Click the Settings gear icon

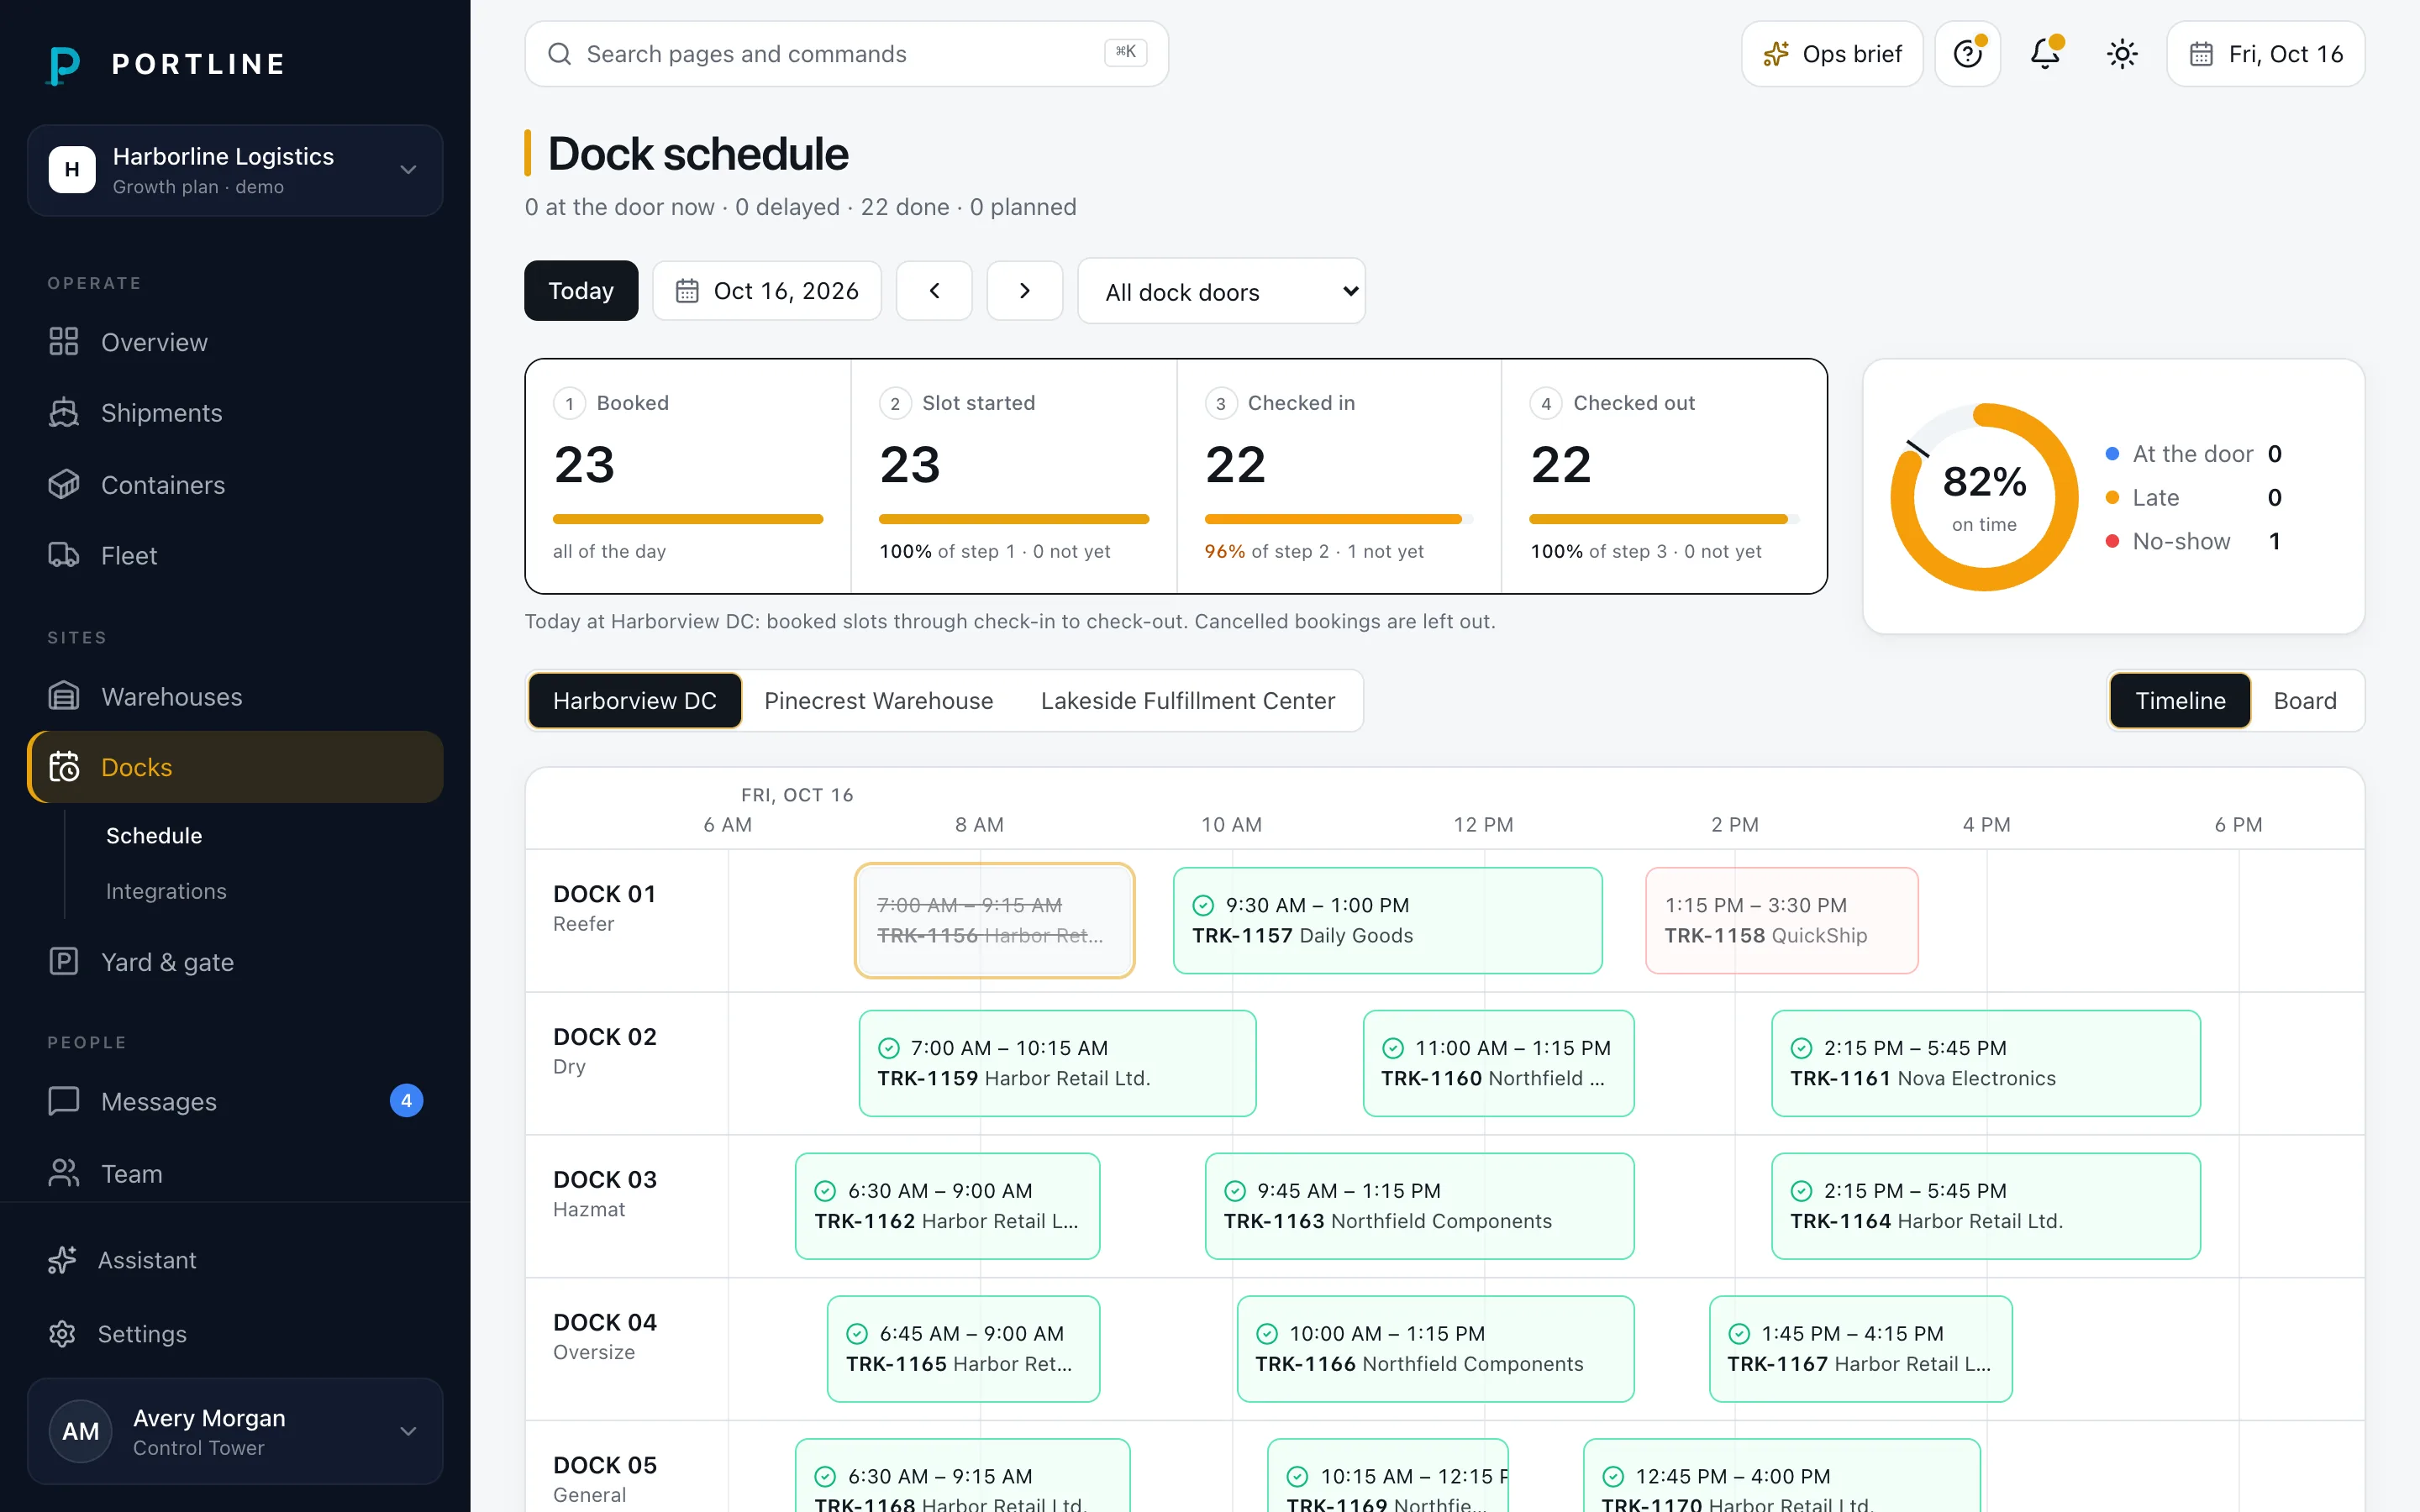coord(62,1334)
